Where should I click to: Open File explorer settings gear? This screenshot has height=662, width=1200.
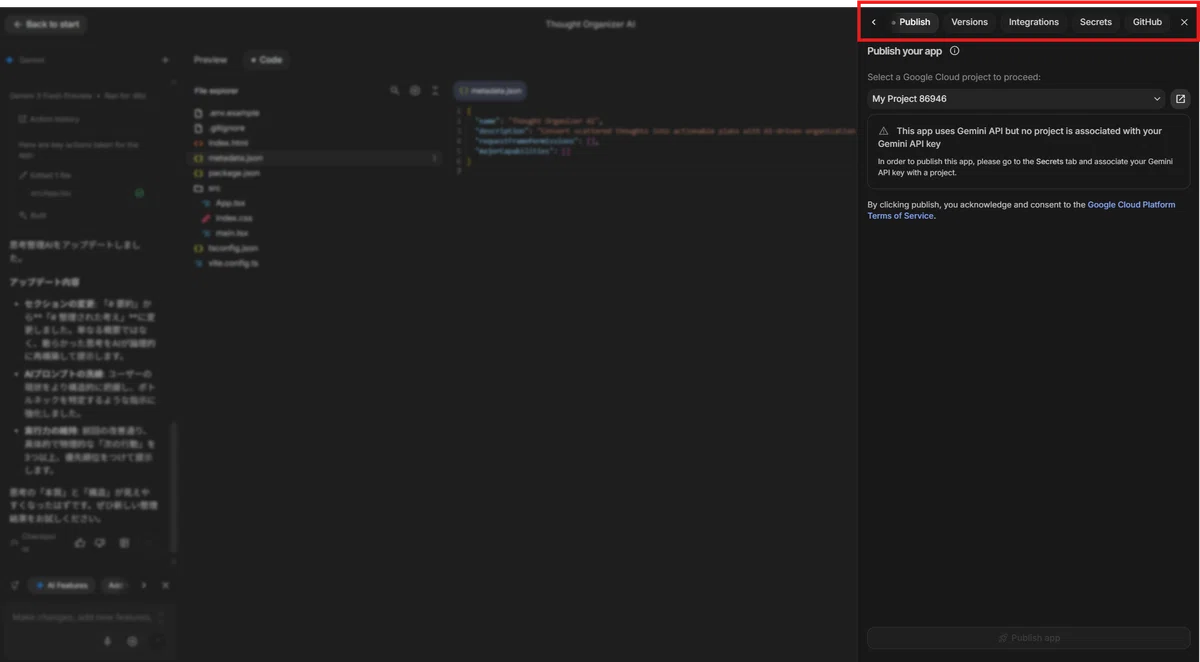[415, 91]
